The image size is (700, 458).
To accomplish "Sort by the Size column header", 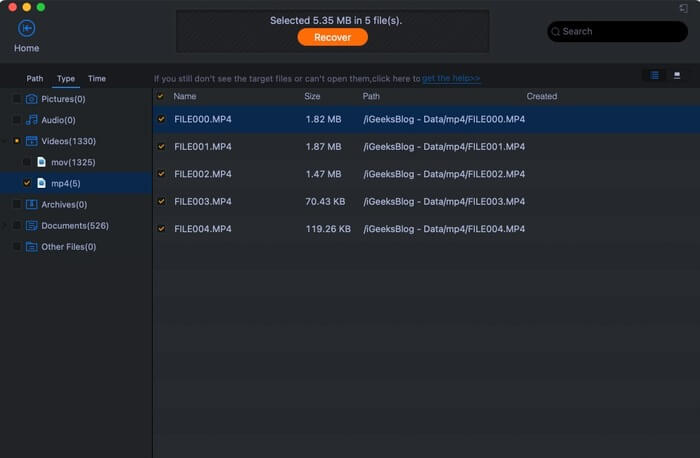I will (x=312, y=96).
